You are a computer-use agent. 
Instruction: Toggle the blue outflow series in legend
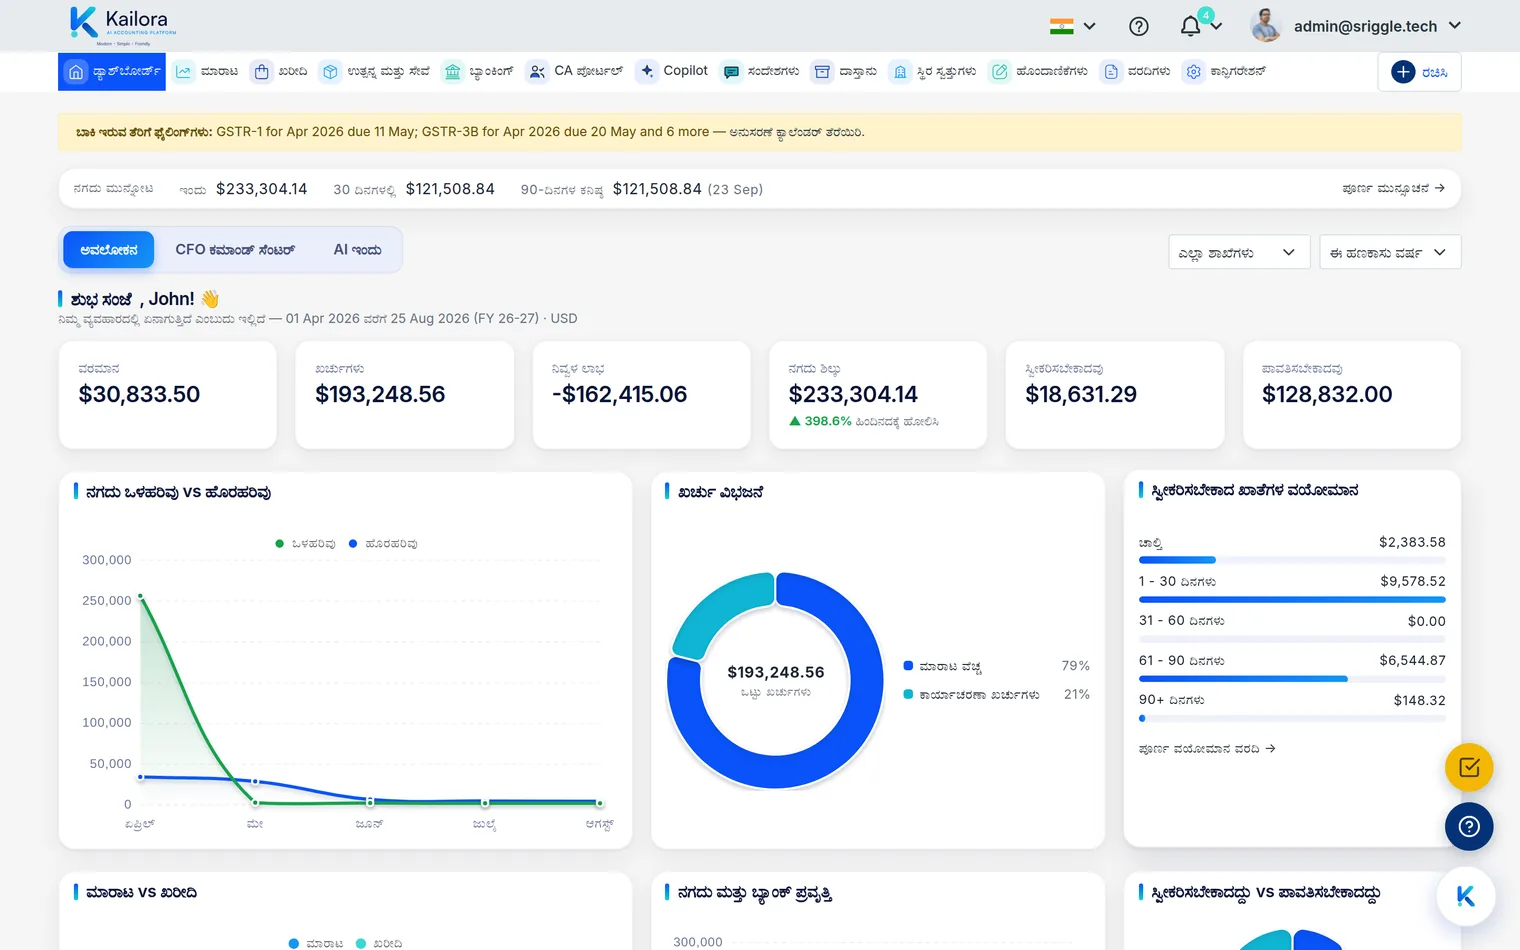pyautogui.click(x=383, y=544)
